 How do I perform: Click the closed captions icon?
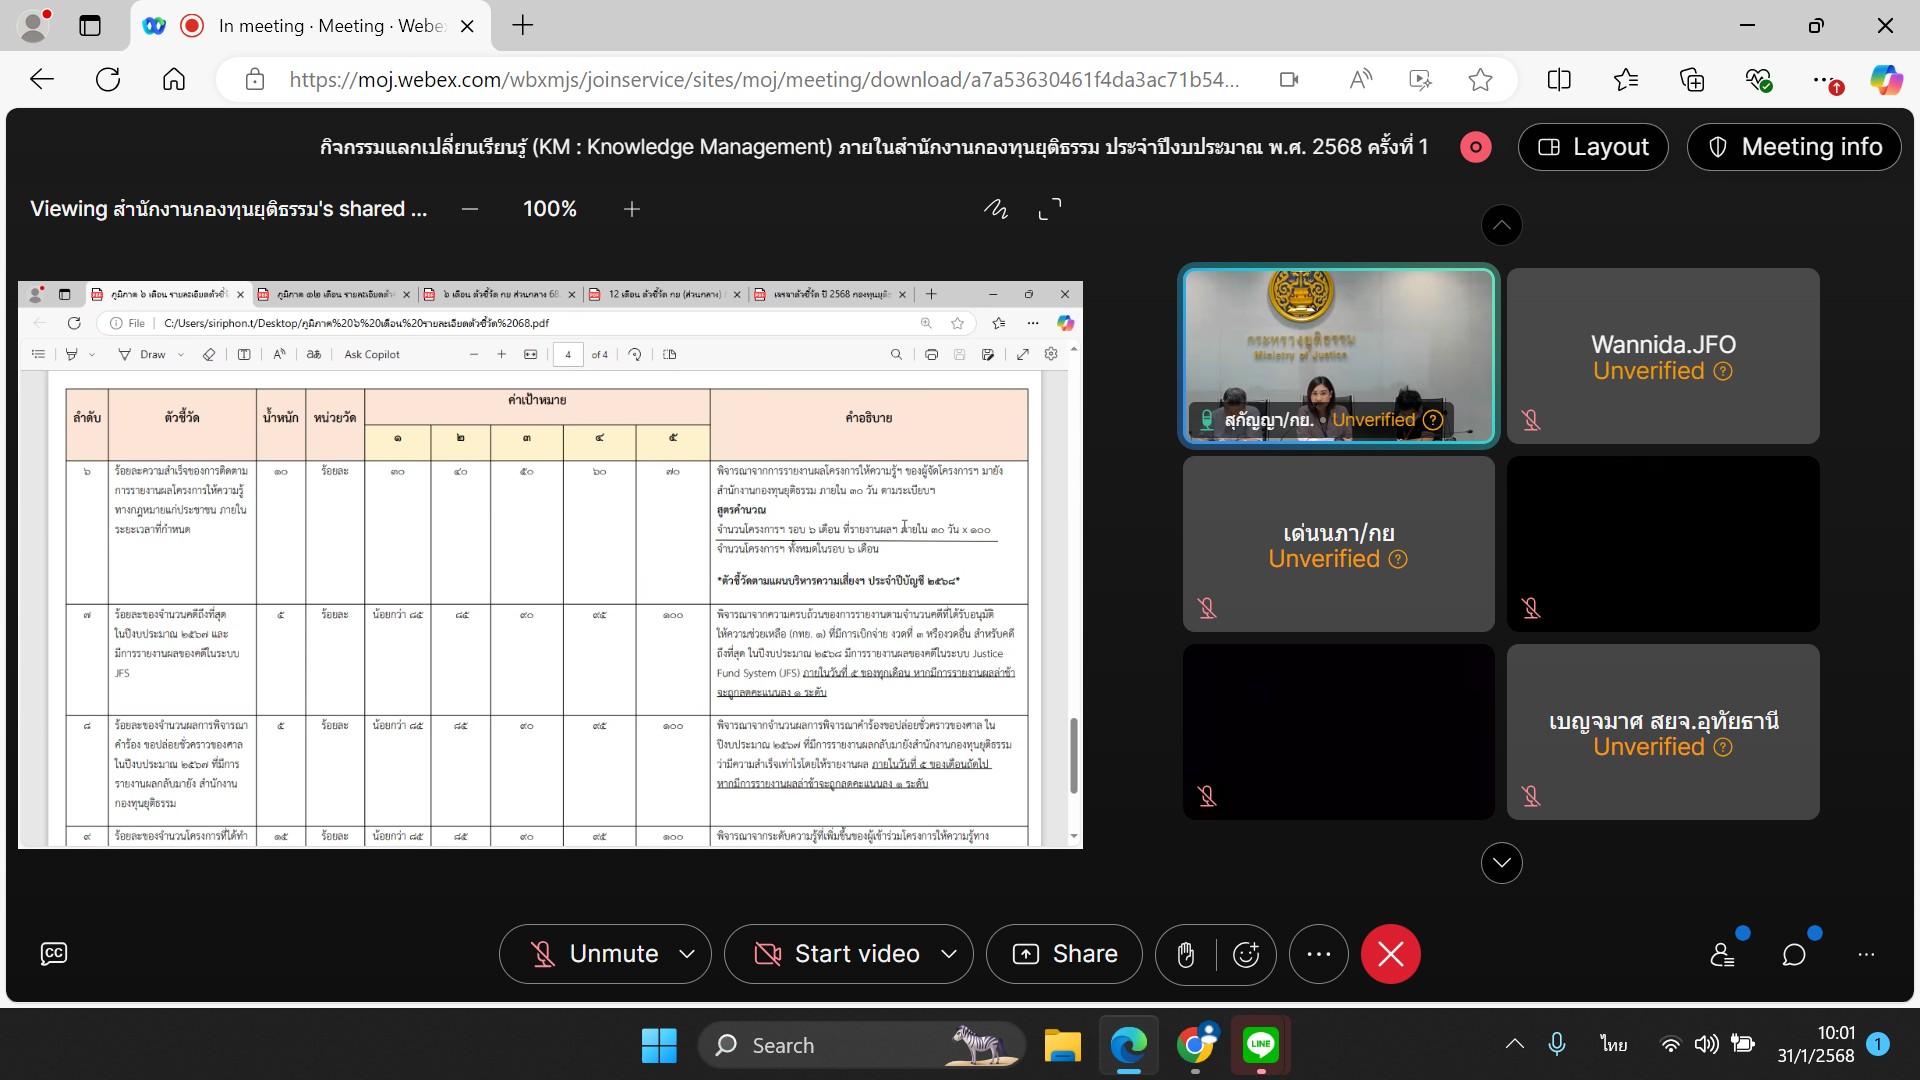pos(54,954)
